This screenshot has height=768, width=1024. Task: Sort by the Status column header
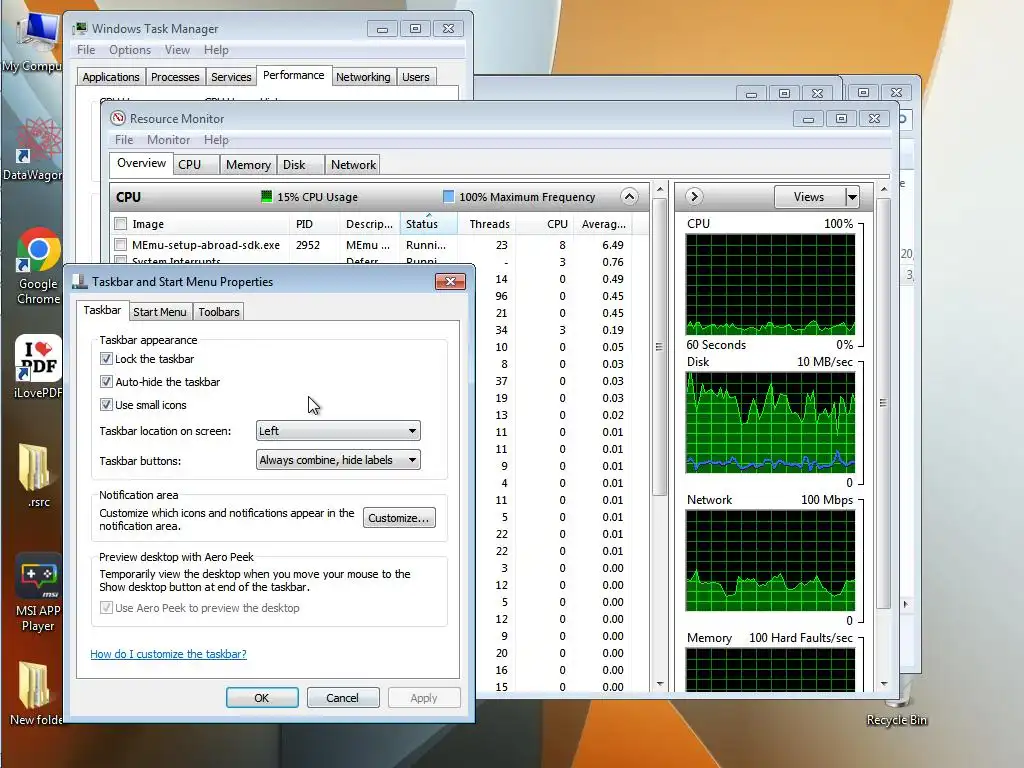428,224
